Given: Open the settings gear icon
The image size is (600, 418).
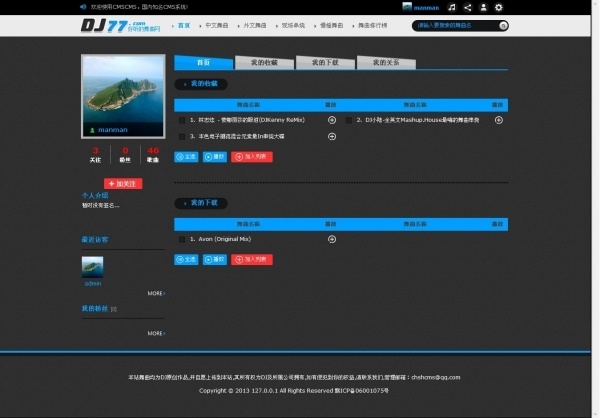Looking at the screenshot, I should pos(498,7).
